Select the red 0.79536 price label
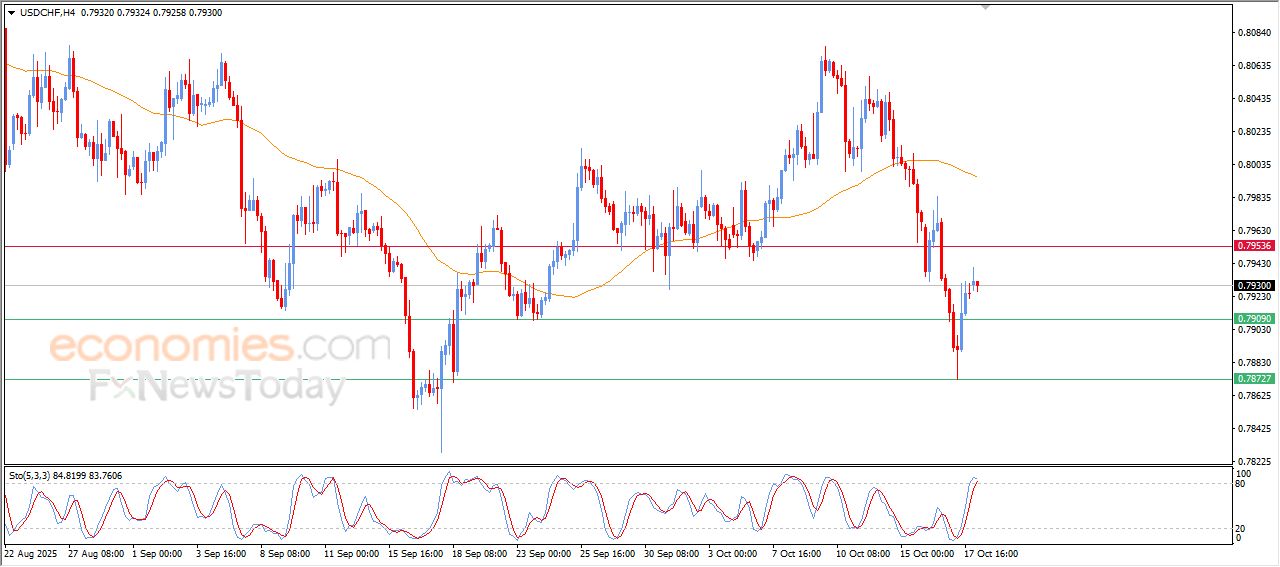The height and width of the screenshot is (567, 1280). (1253, 246)
